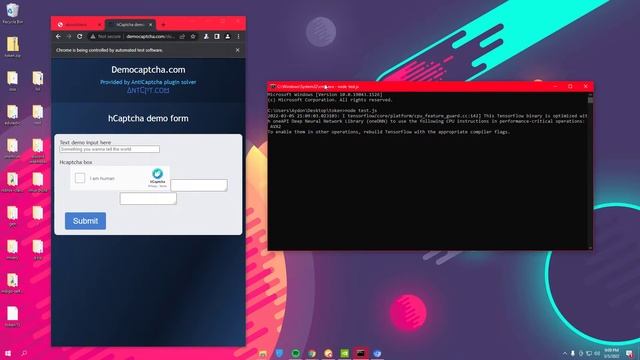Click the hCaptcha logo in widget

pyautogui.click(x=157, y=174)
